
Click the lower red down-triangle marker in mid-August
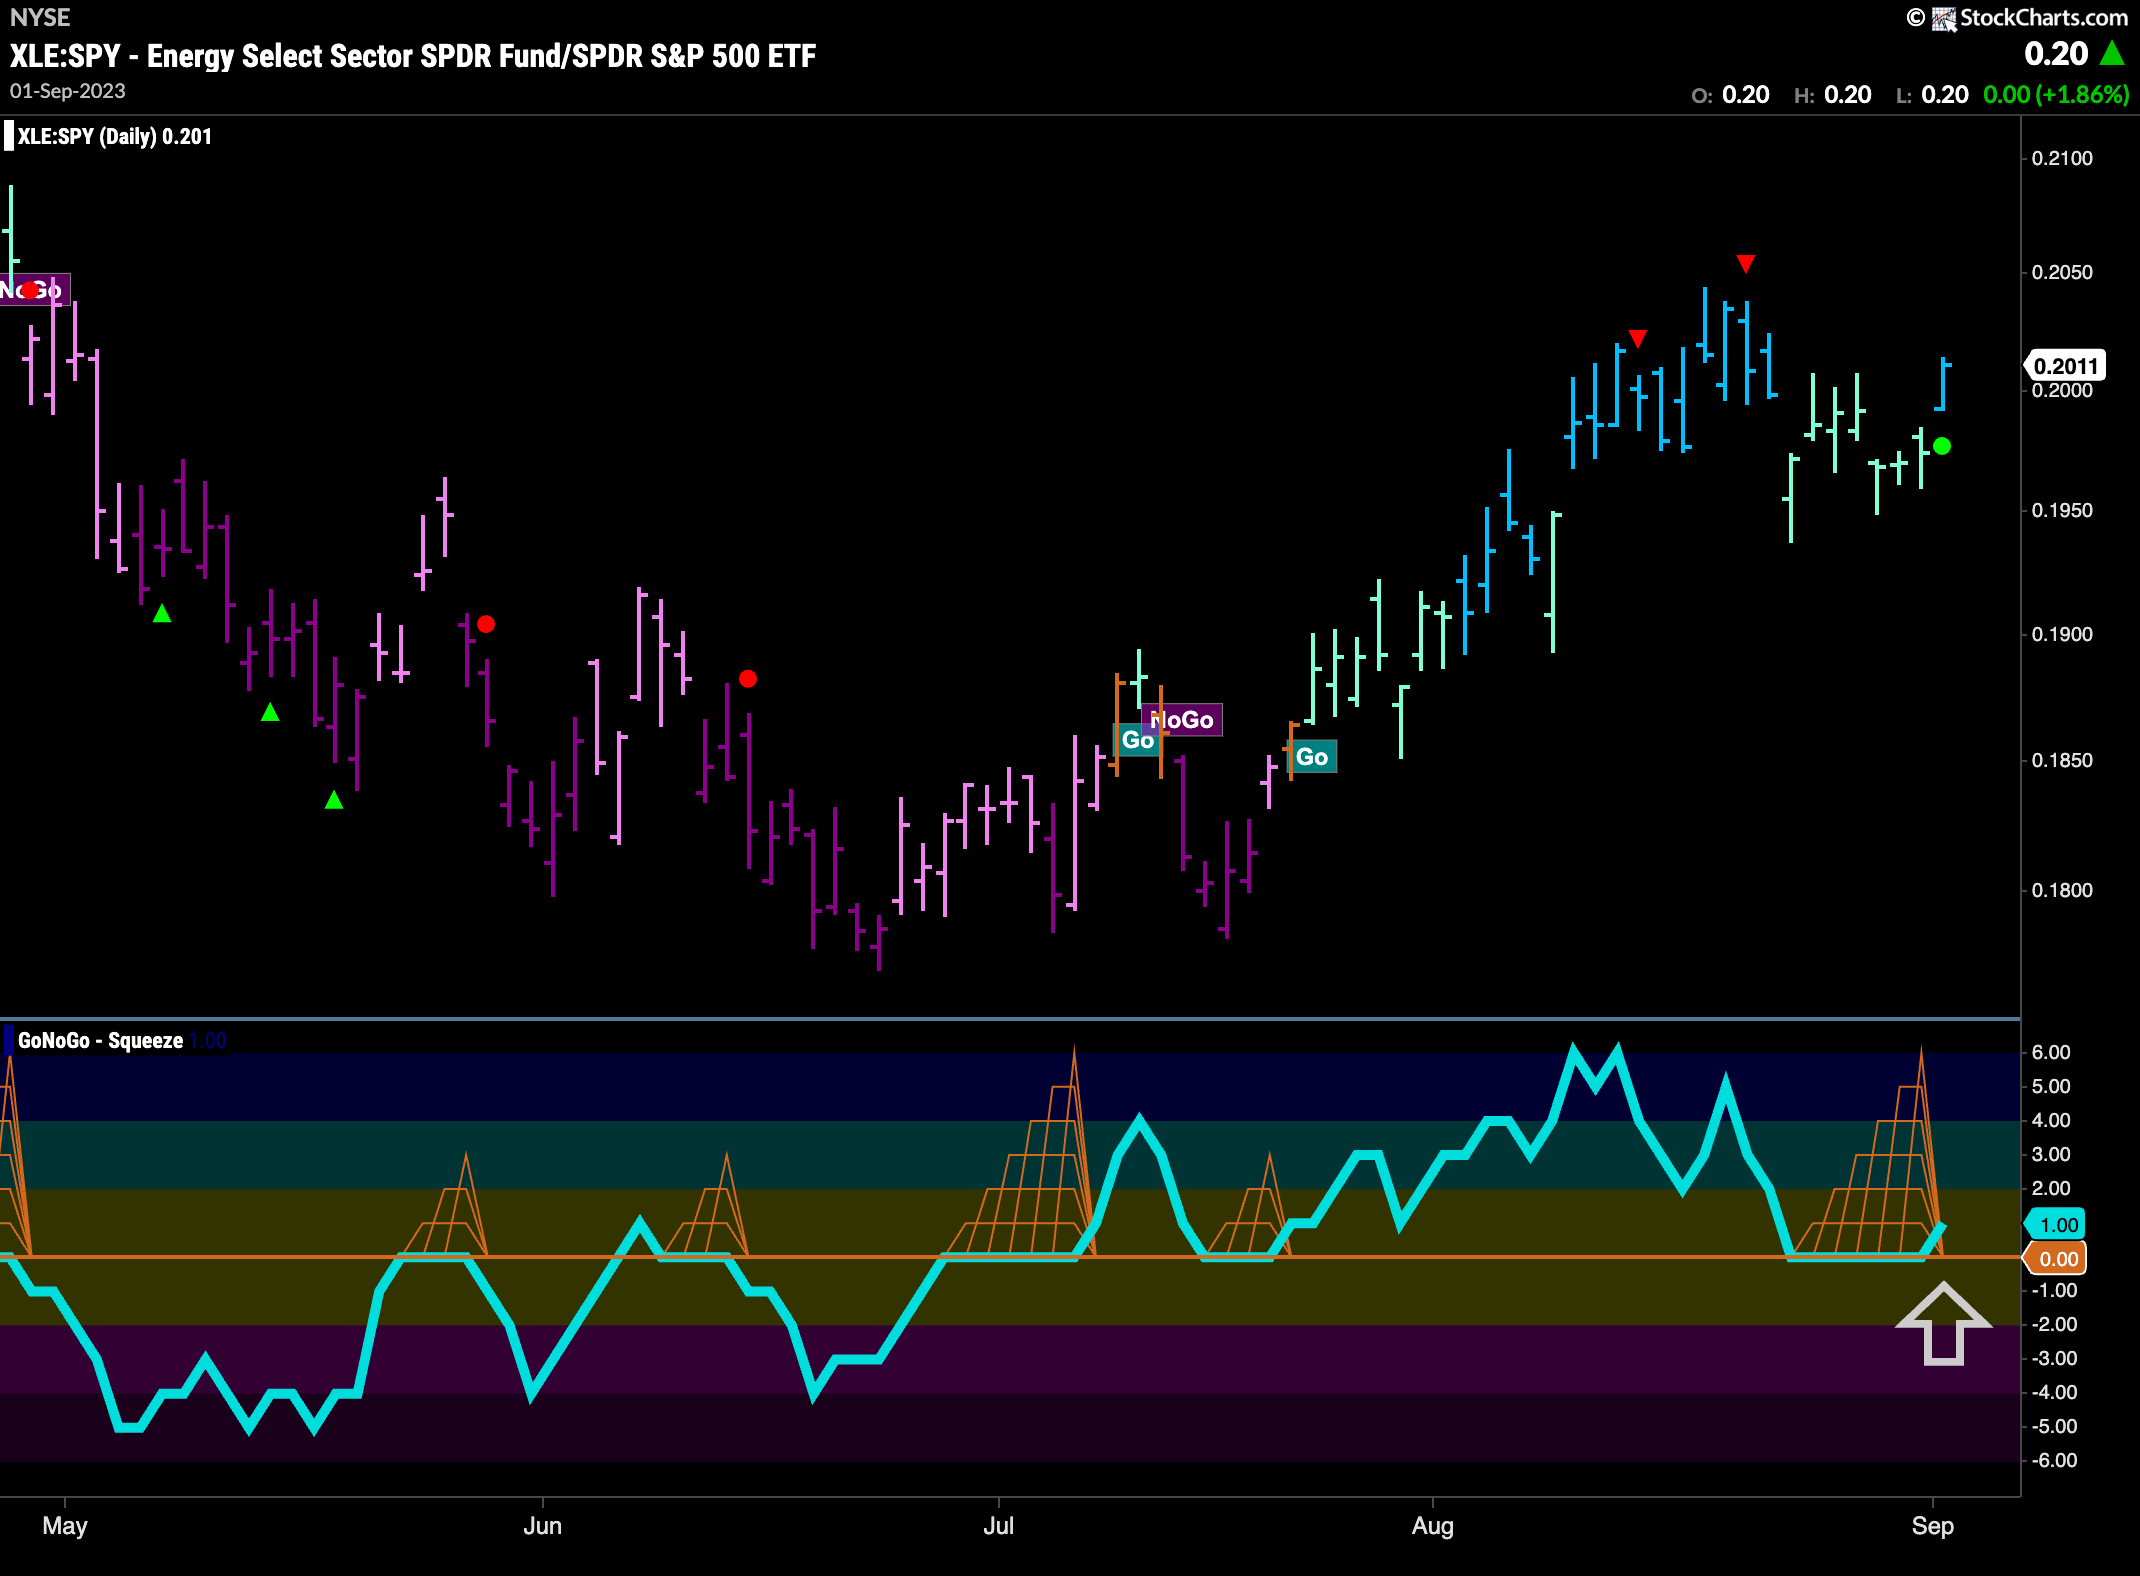[x=1638, y=339]
